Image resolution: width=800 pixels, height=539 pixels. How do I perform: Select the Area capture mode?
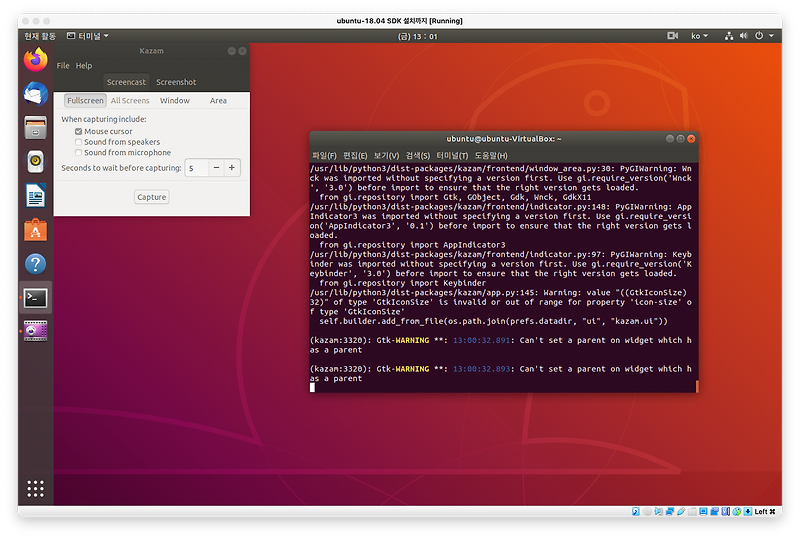coord(218,101)
